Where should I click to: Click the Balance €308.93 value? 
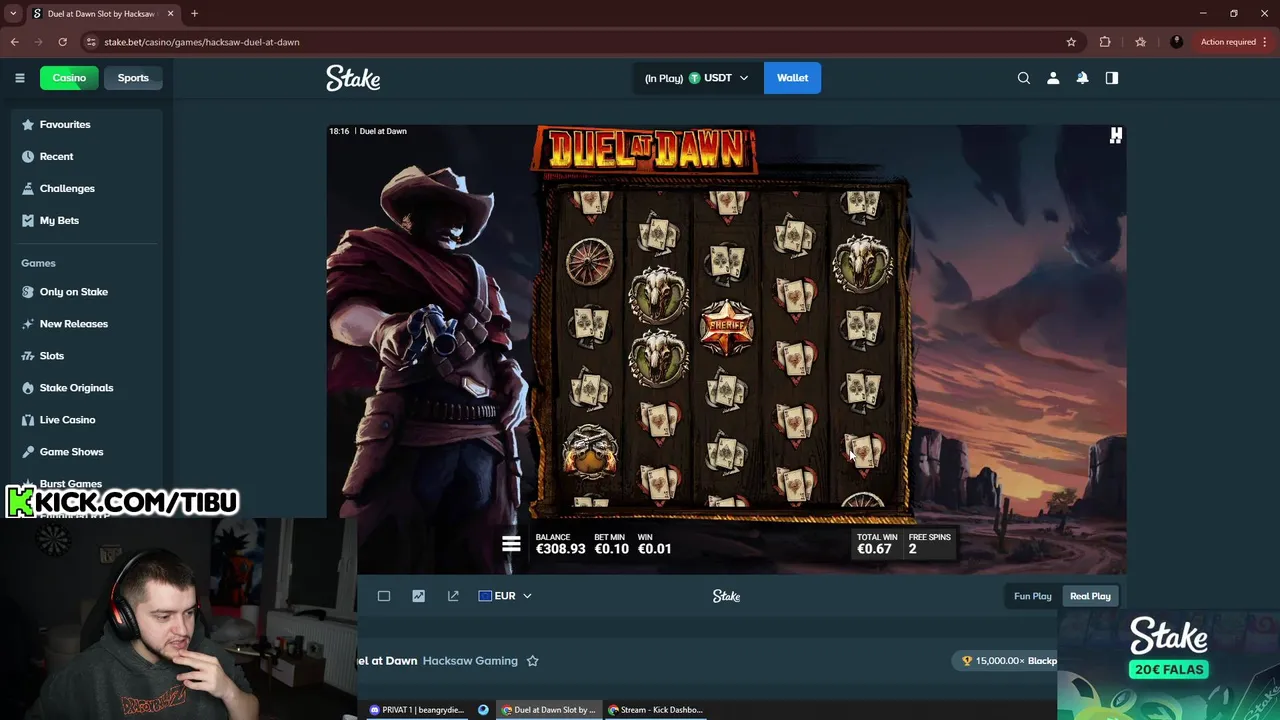point(560,549)
